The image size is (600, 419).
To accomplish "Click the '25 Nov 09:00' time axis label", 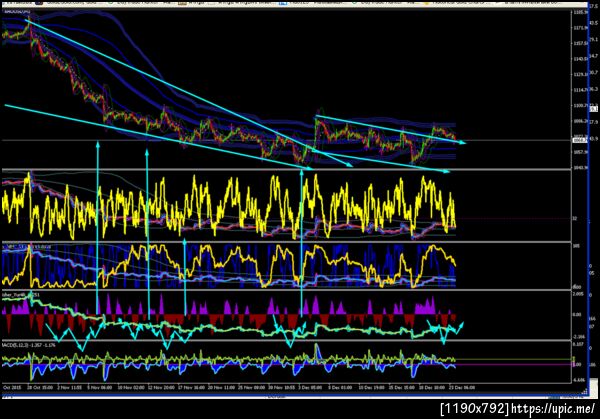I will click(x=251, y=388).
